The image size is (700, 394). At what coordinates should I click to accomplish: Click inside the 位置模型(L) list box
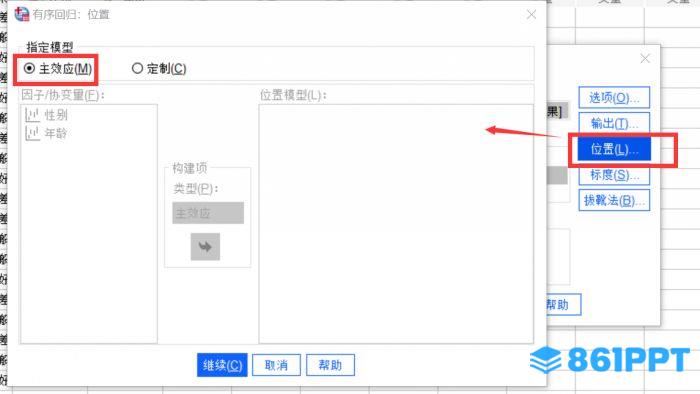click(x=396, y=224)
